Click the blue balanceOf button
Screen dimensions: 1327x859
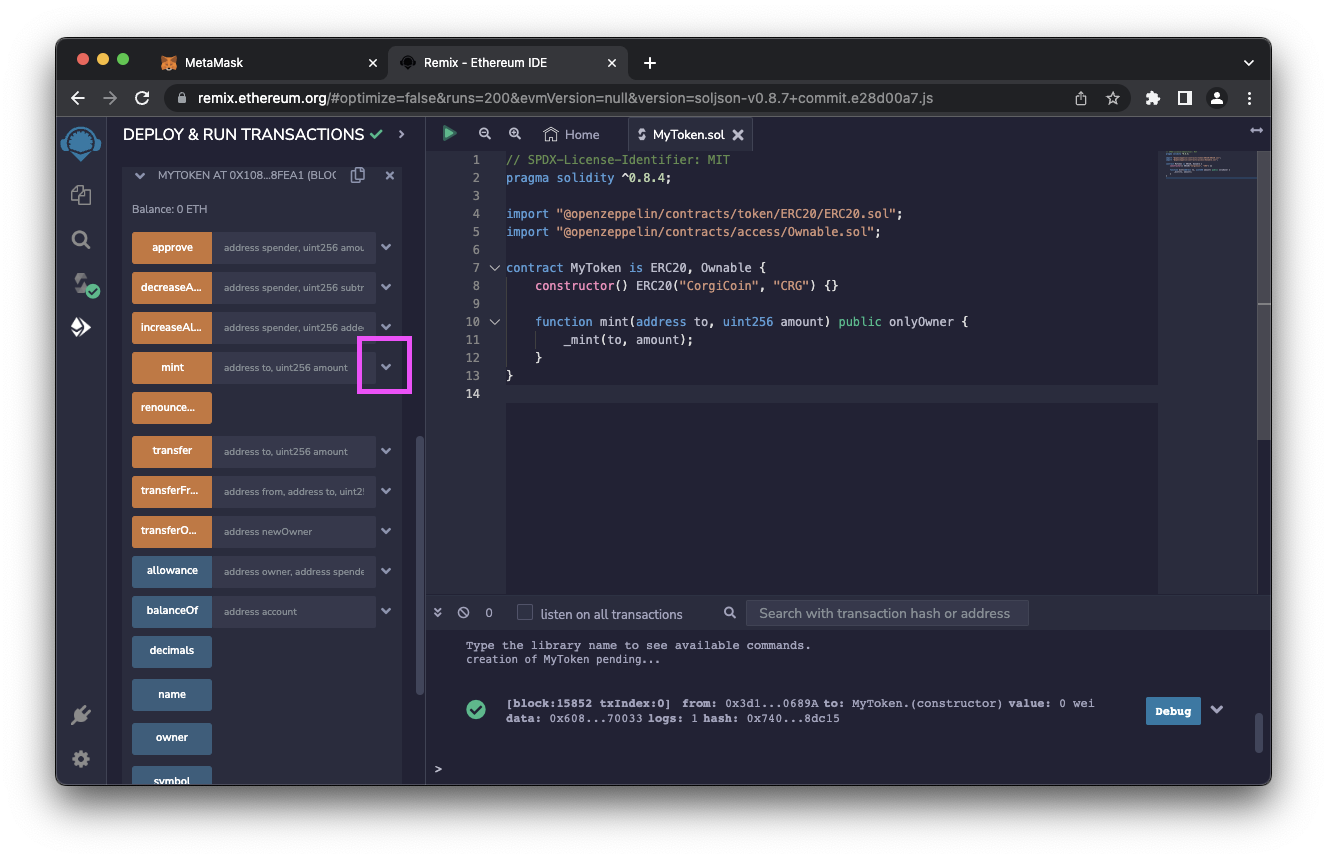172,611
